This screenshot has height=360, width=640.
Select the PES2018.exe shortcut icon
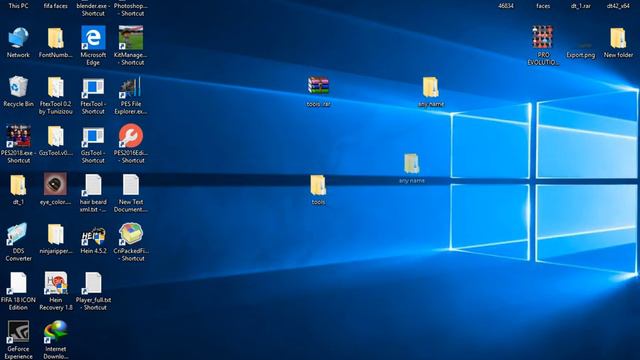tap(18, 136)
